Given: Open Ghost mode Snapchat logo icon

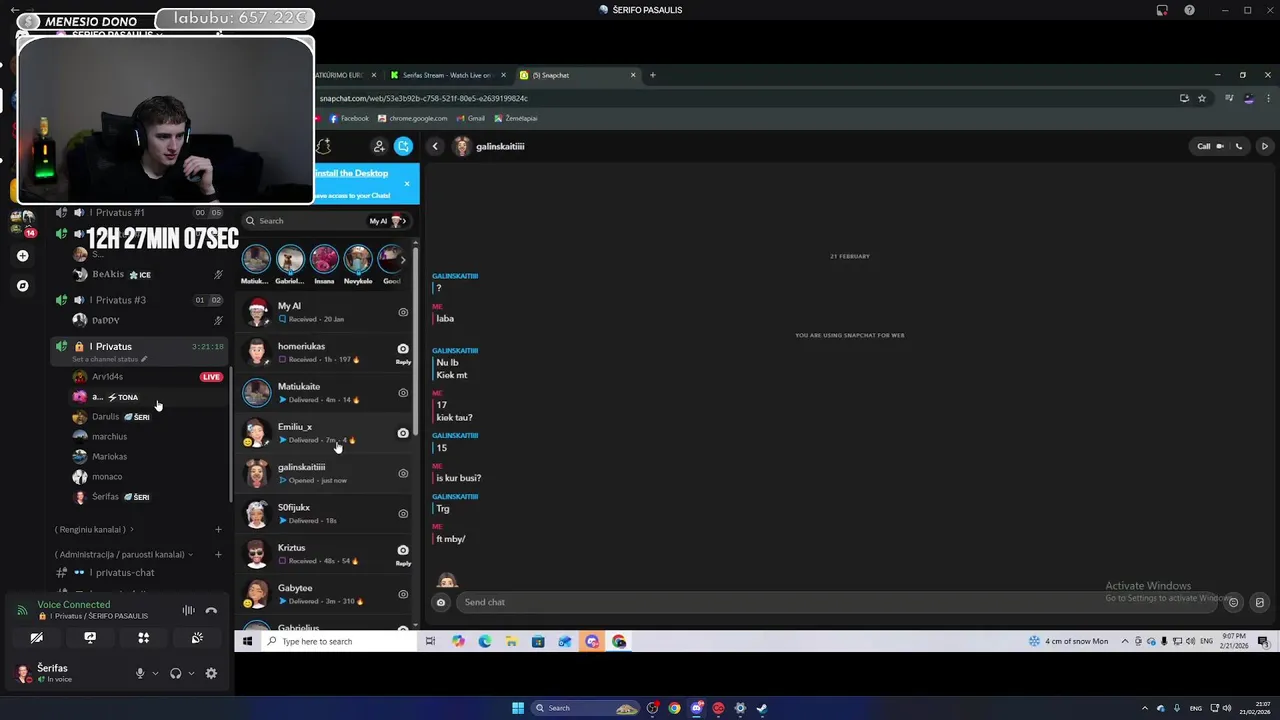Looking at the screenshot, I should coord(323,146).
